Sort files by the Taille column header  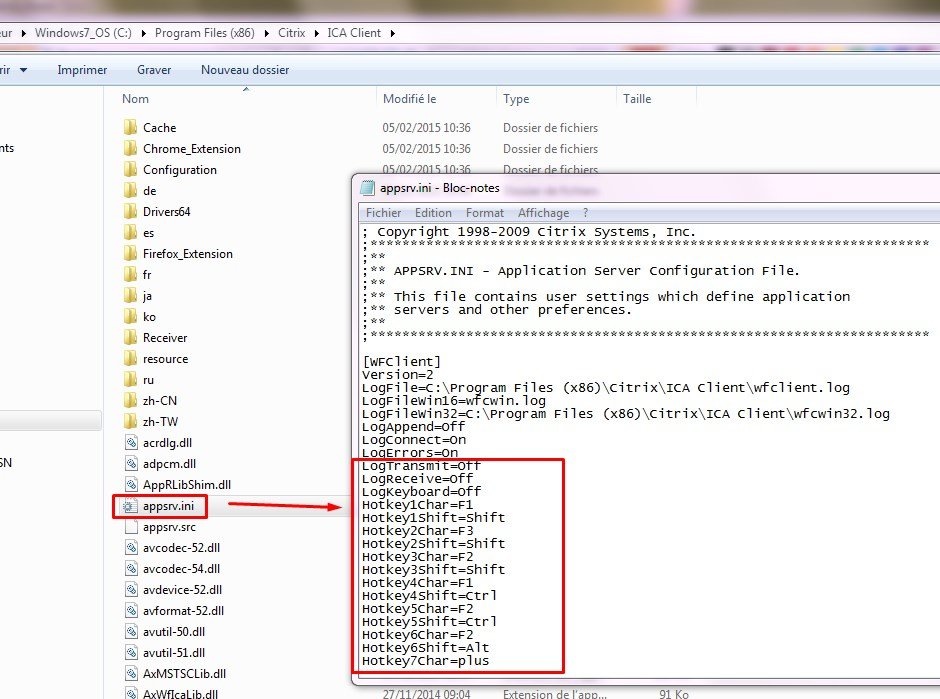637,99
